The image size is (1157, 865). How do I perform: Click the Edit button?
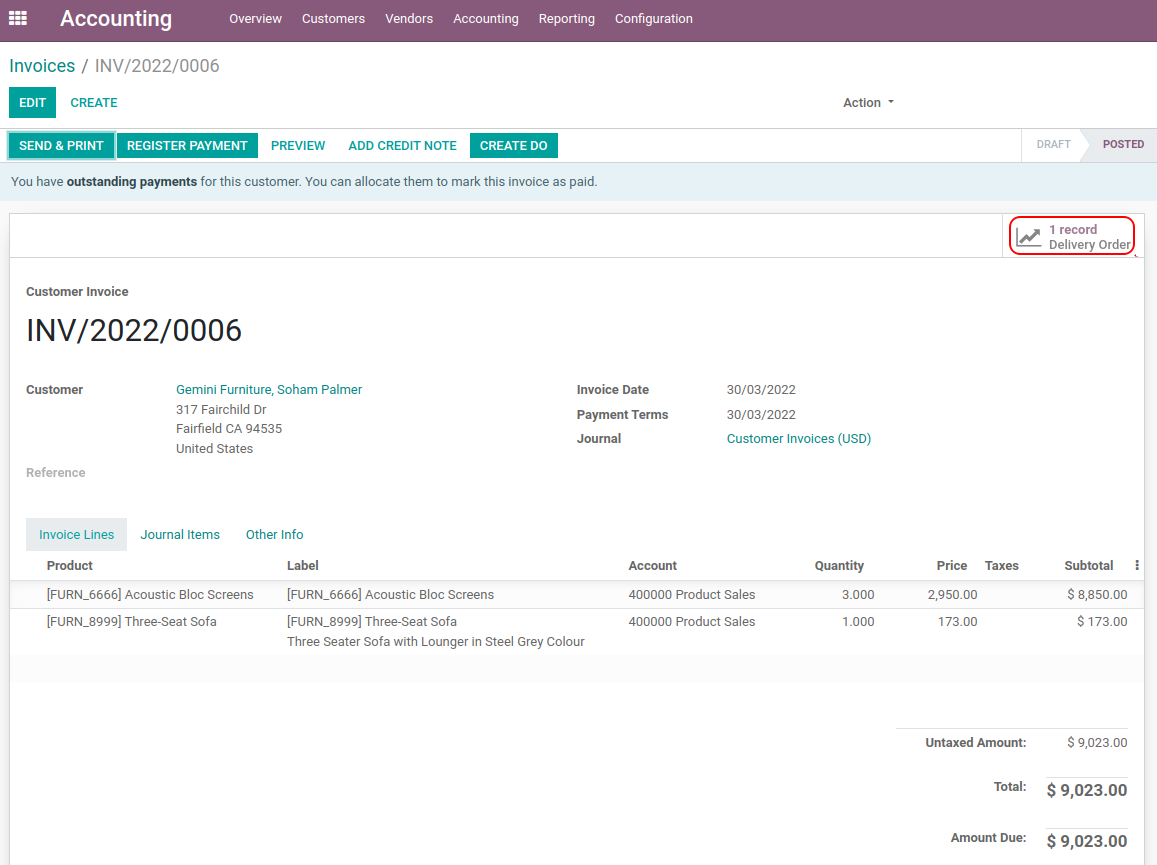pyautogui.click(x=32, y=103)
